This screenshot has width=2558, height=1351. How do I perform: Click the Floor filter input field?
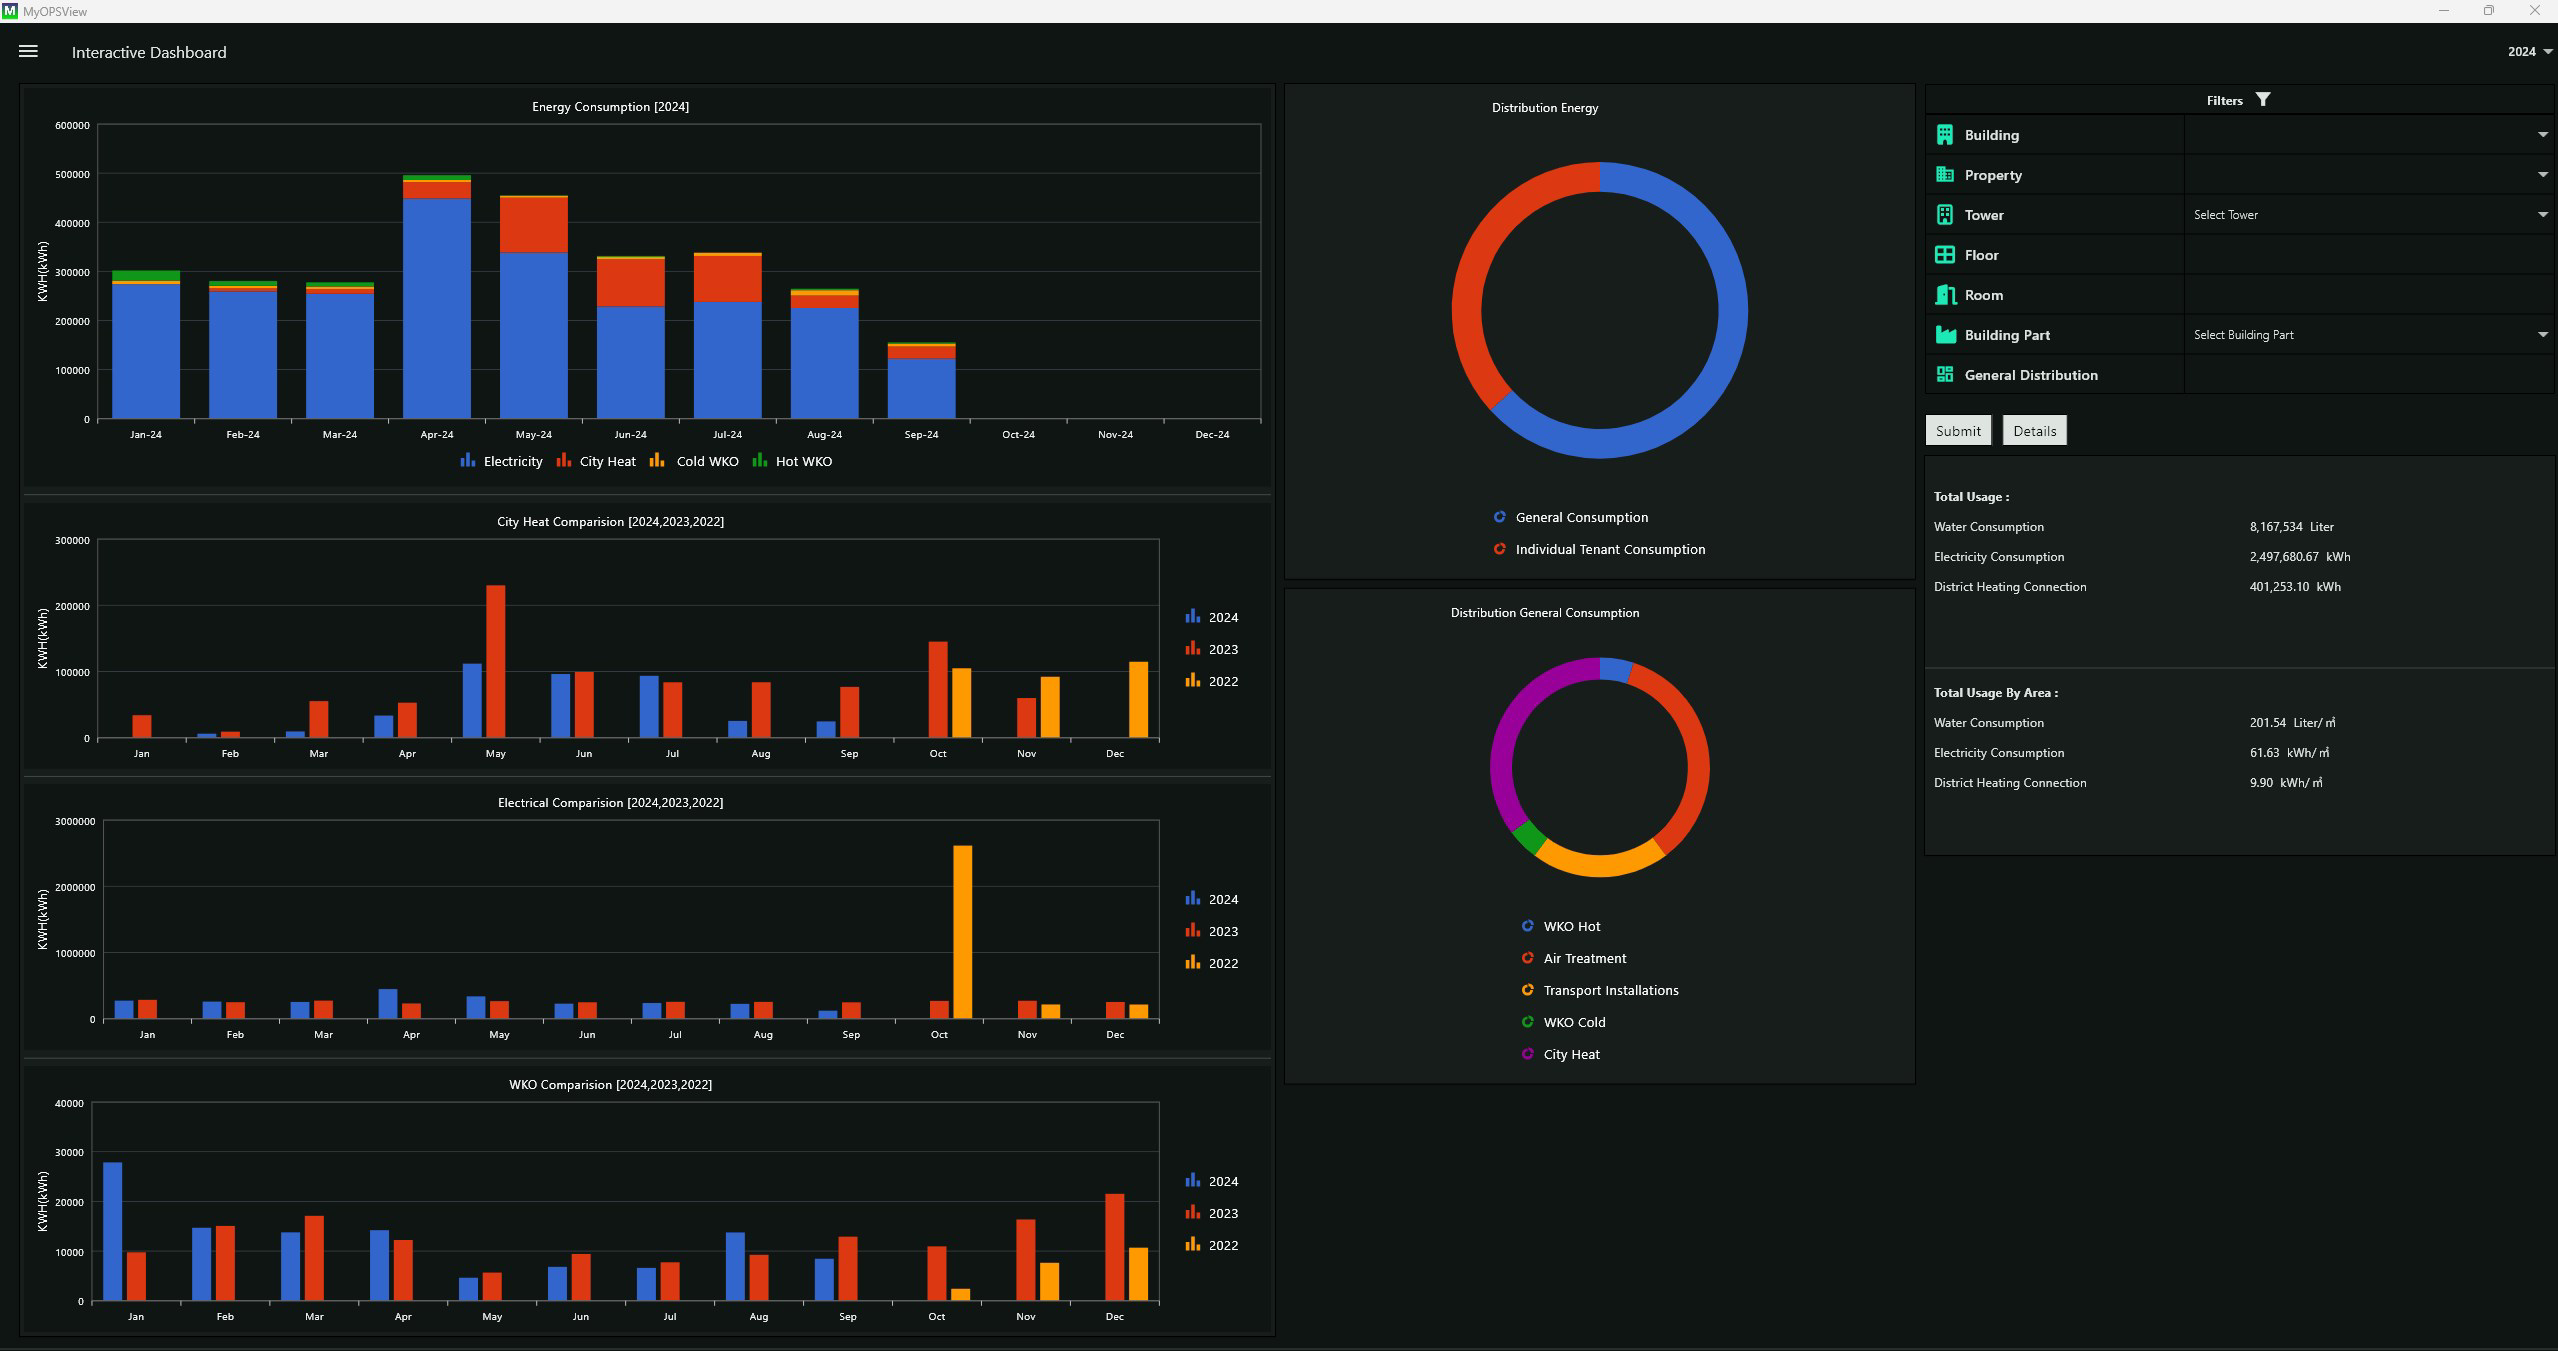point(2369,255)
